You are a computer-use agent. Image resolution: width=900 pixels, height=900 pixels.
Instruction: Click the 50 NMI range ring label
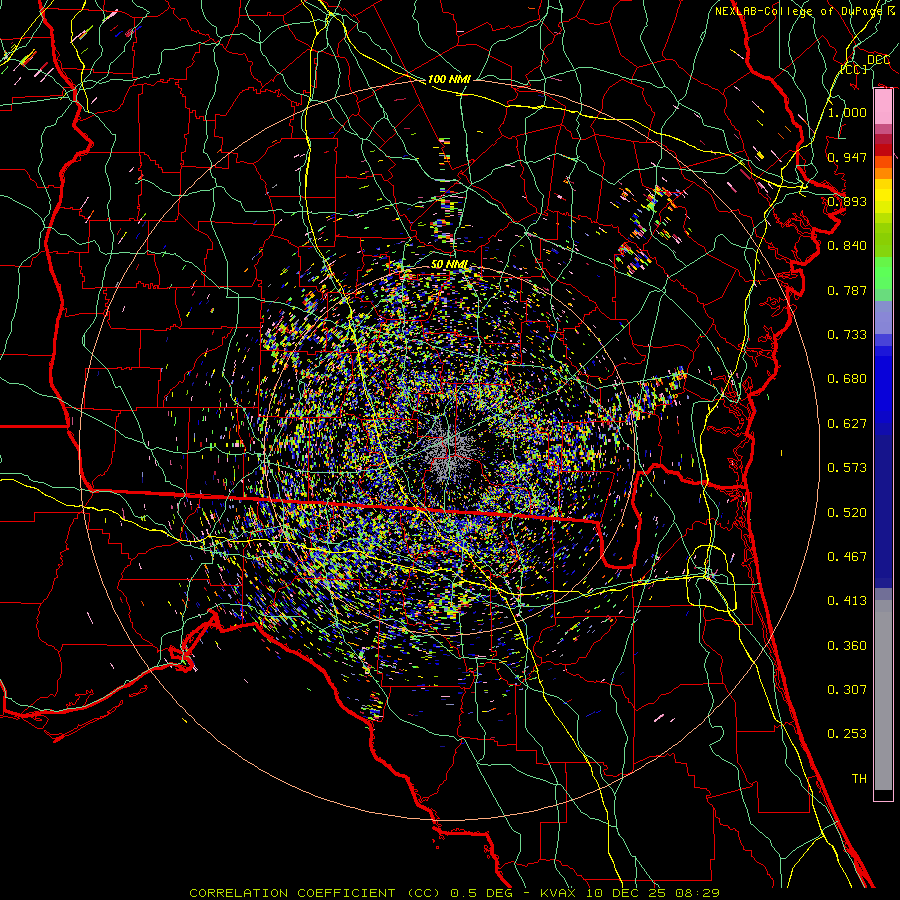click(450, 265)
